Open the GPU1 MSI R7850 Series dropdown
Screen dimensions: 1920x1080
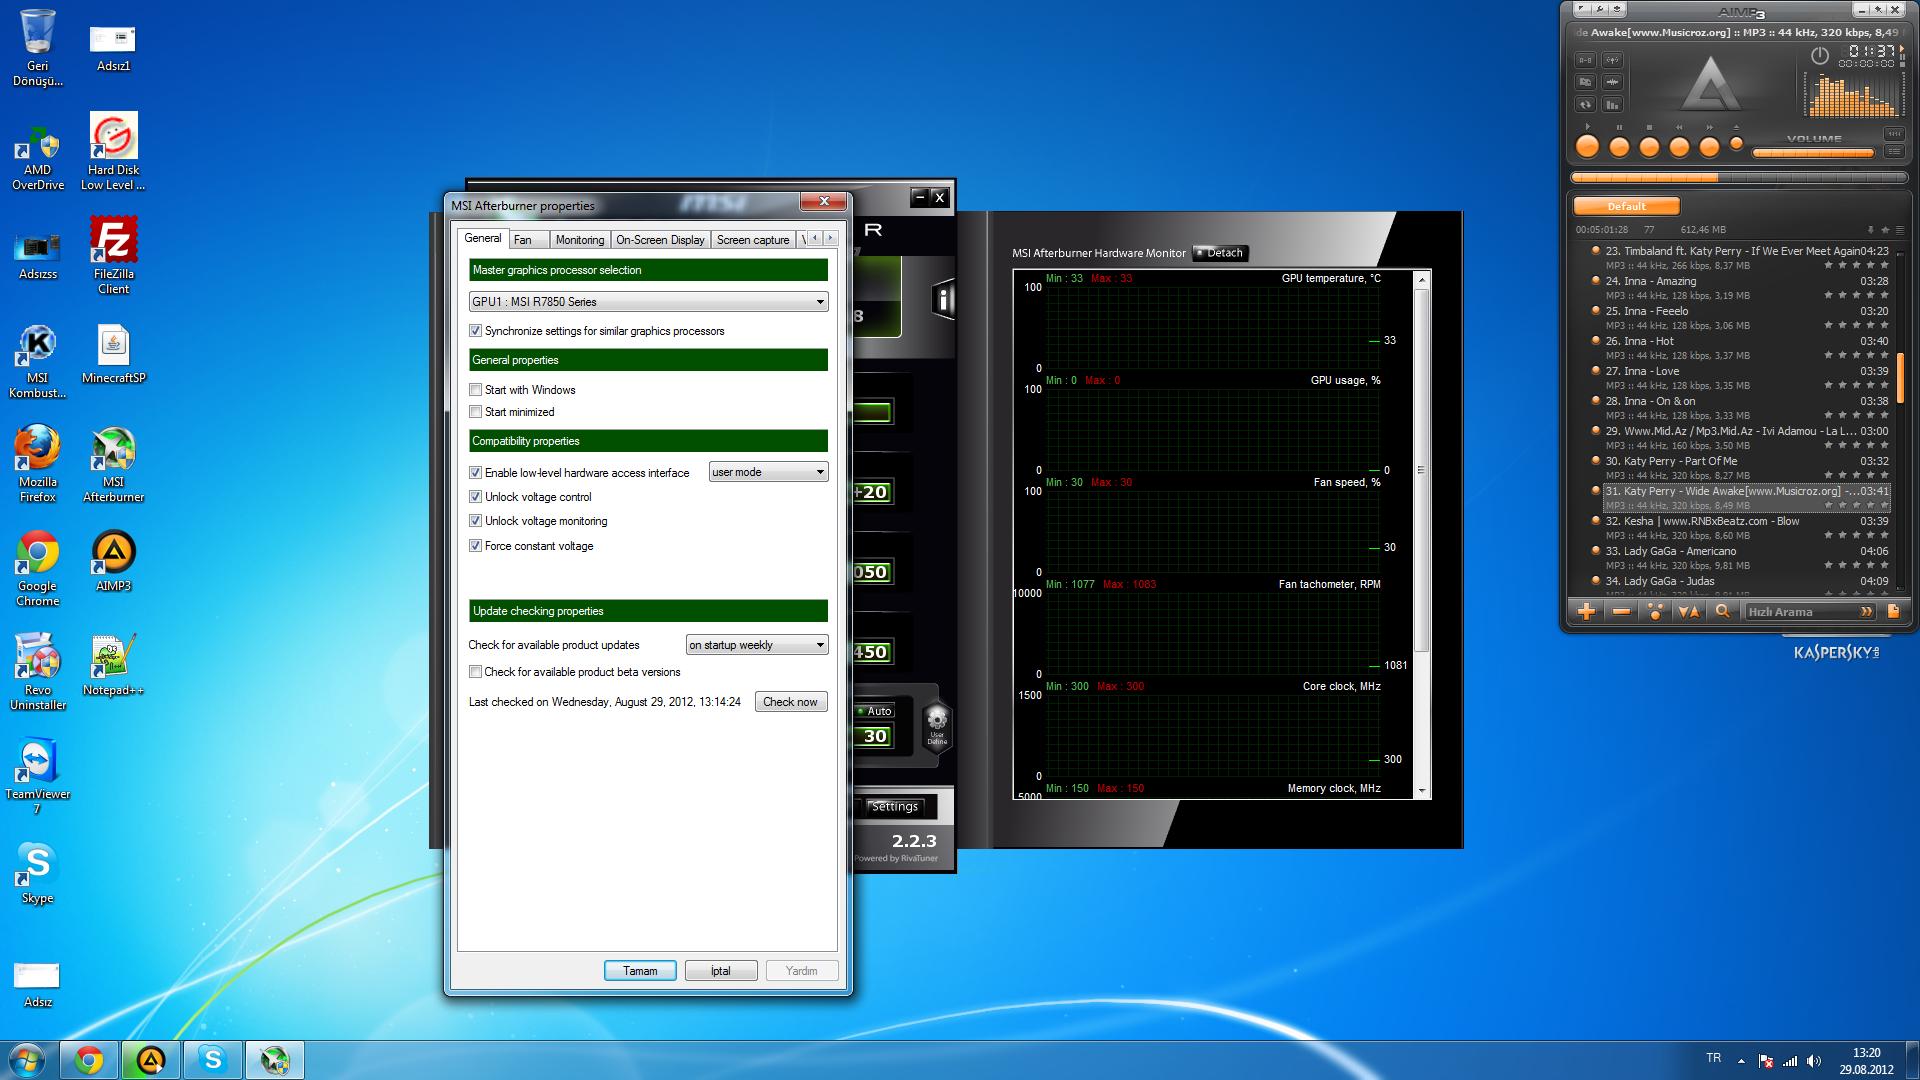tap(648, 301)
